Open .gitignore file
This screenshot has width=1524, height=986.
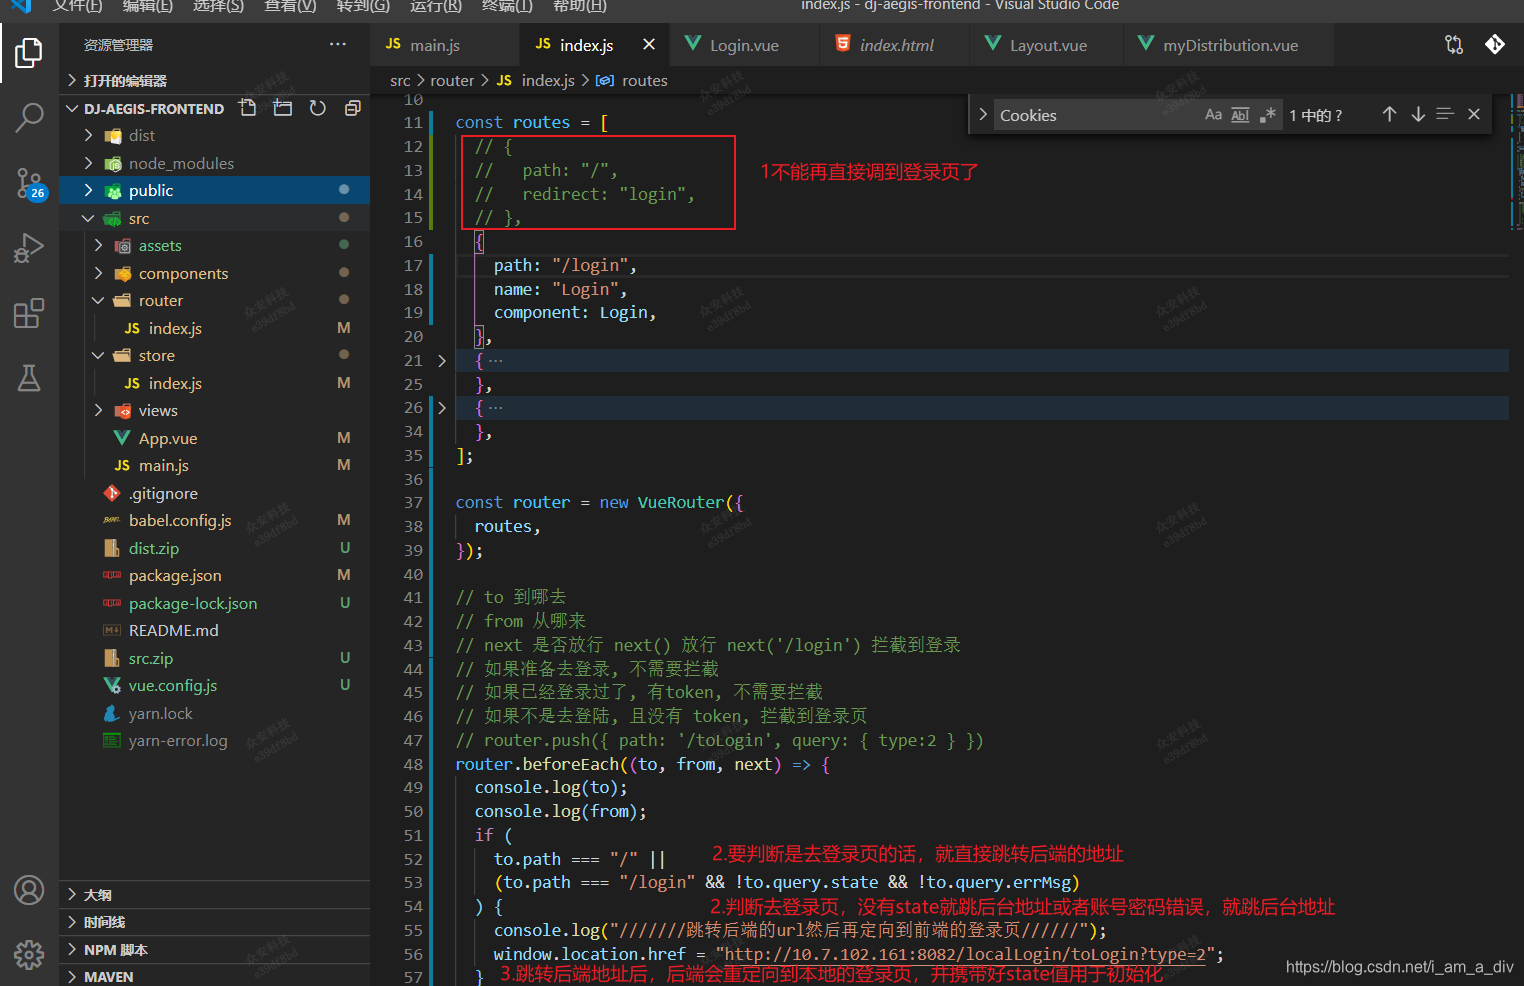(215, 493)
